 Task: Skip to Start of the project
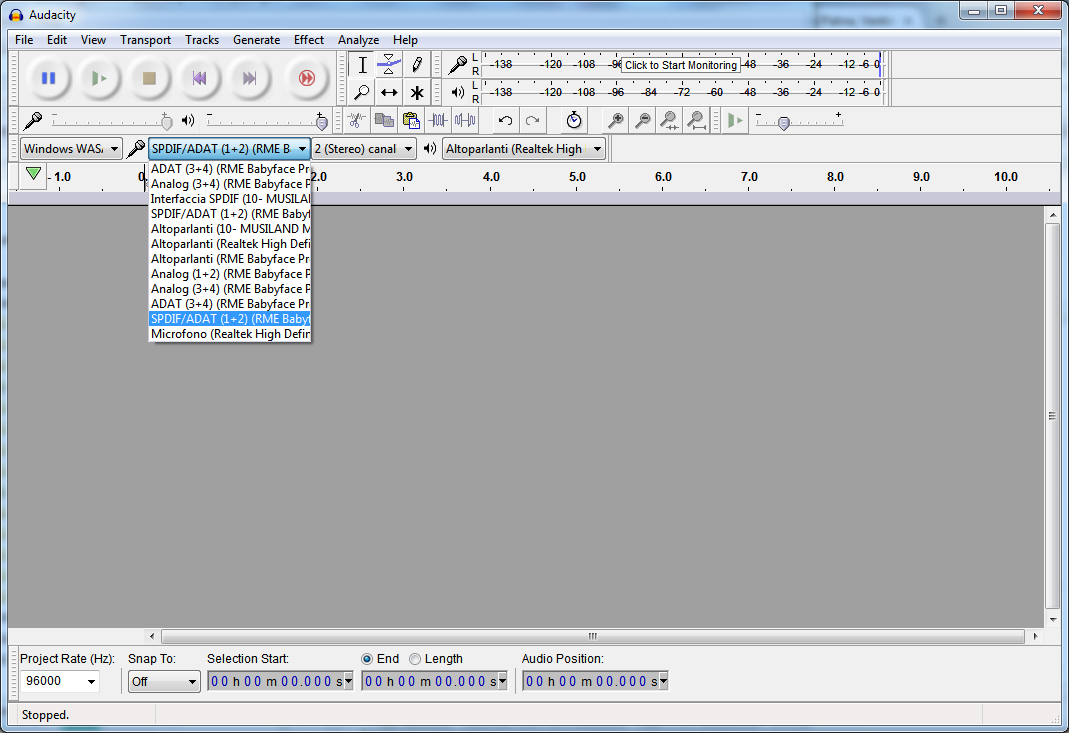tap(199, 78)
